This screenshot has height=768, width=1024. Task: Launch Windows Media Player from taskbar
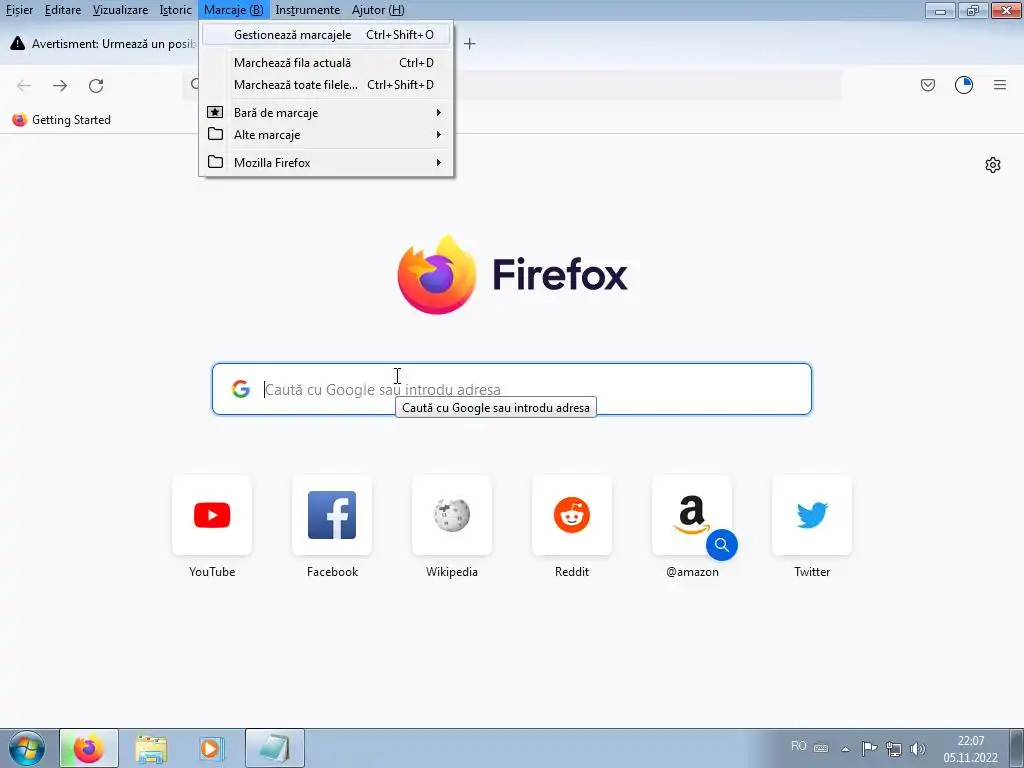pos(212,748)
